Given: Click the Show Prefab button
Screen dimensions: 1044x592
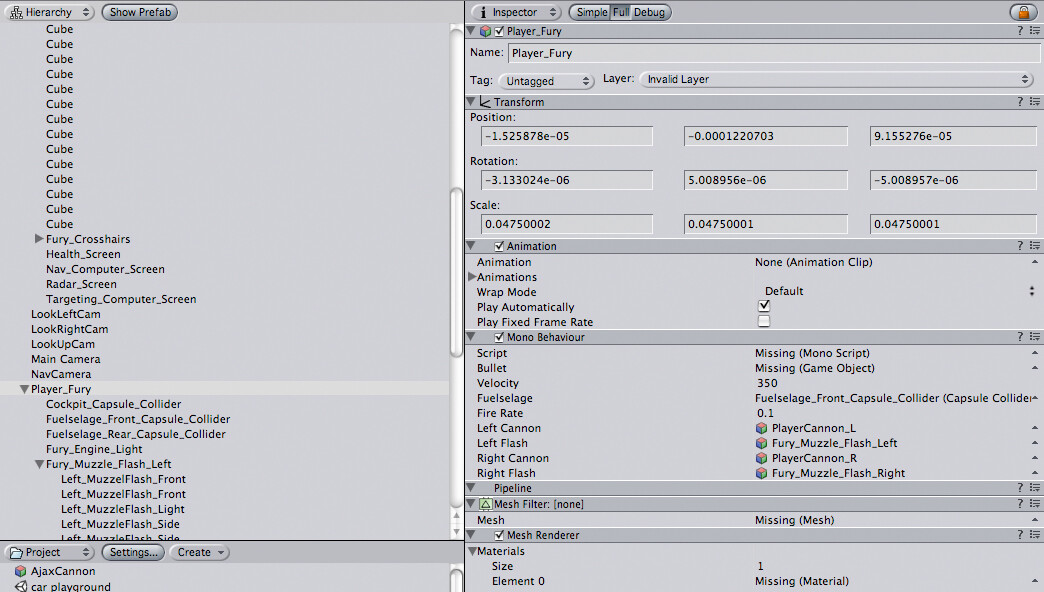Looking at the screenshot, I should [139, 11].
